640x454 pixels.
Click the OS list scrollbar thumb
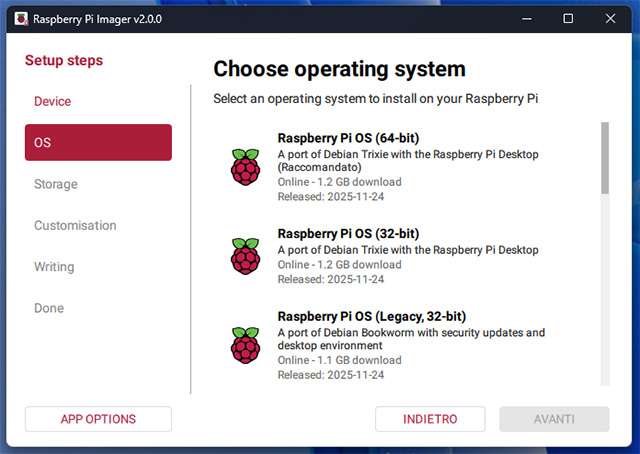tap(605, 158)
